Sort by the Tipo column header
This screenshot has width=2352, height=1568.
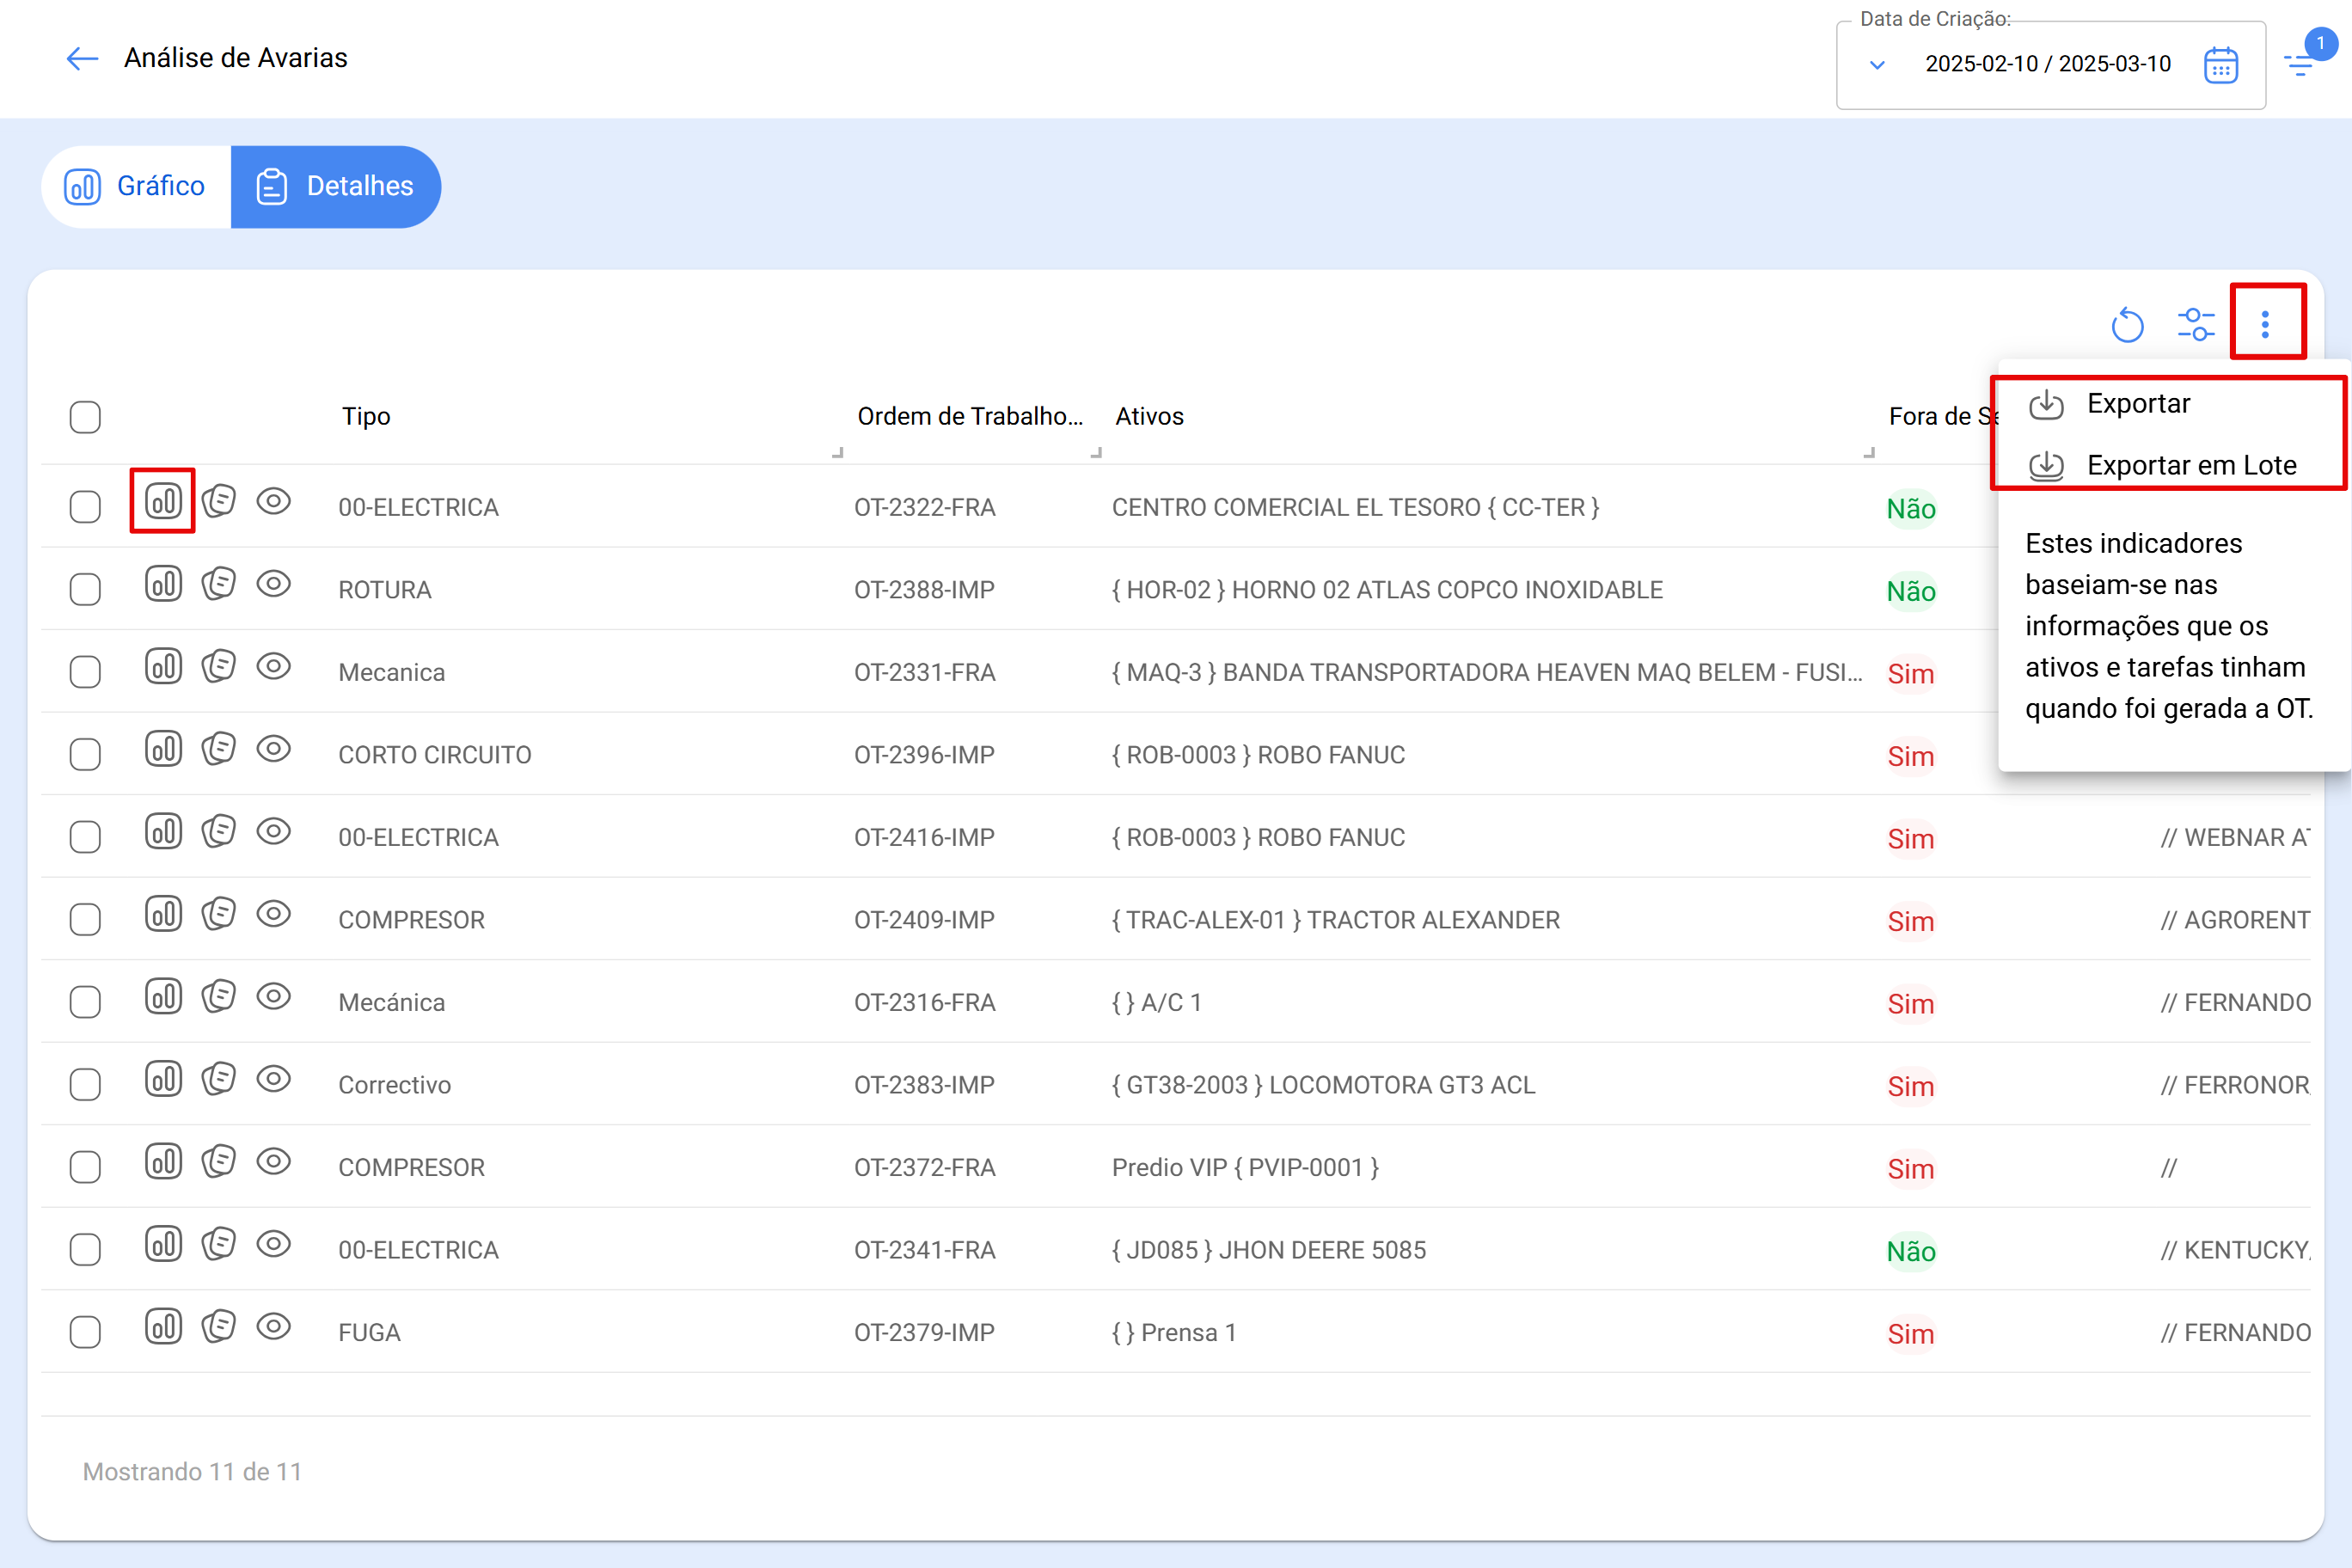[366, 416]
